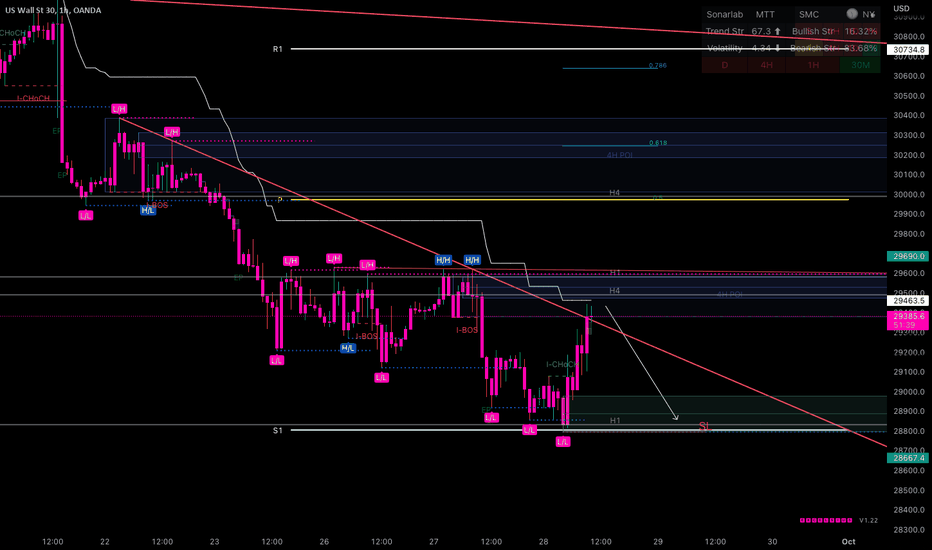Click the 26 date on time axis
Screen dimensions: 932x550
324,542
